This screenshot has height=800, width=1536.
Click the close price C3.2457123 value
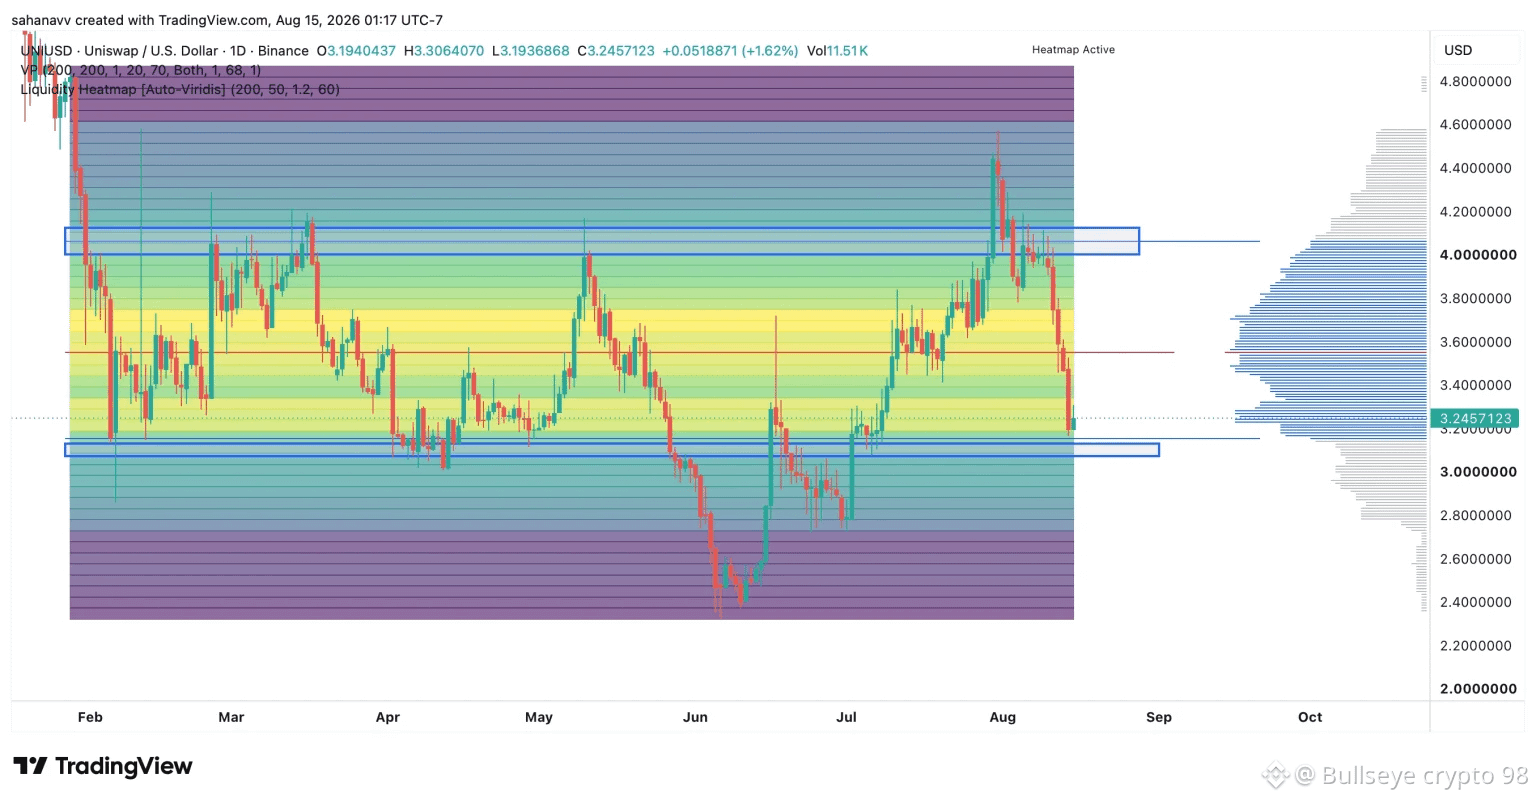[x=616, y=51]
